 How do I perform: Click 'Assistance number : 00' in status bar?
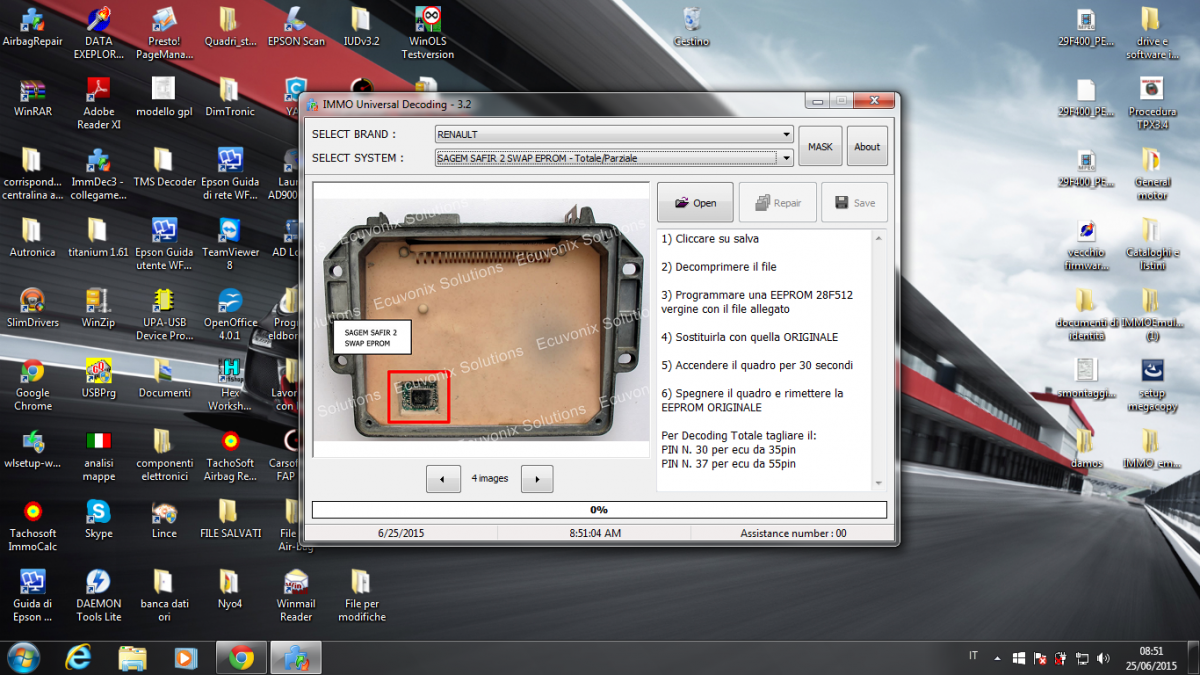(793, 533)
